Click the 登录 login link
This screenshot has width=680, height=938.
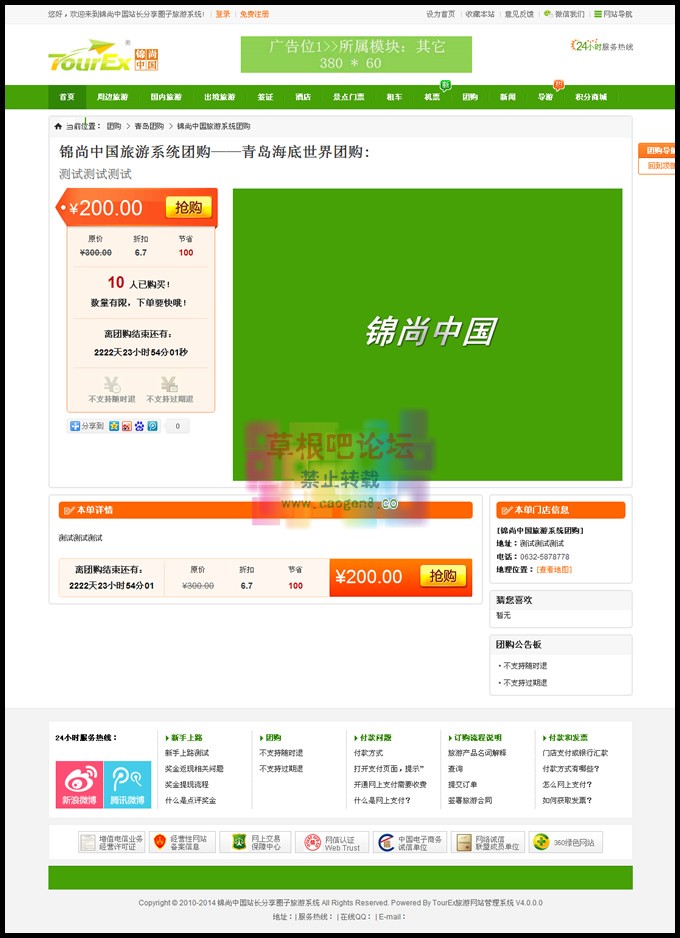click(x=222, y=14)
